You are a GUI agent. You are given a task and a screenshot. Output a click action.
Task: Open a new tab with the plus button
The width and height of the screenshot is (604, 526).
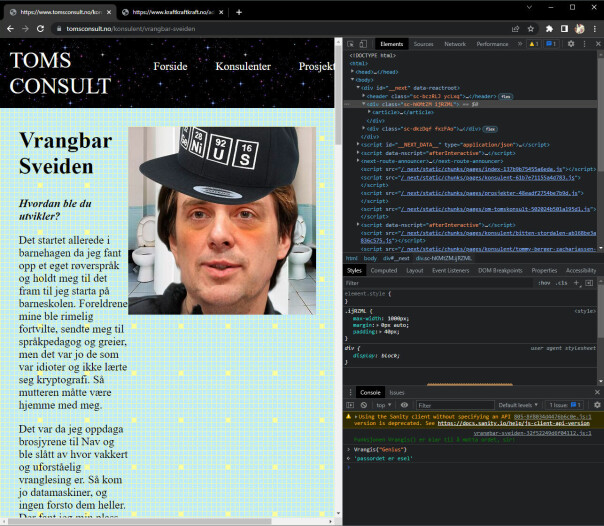pyautogui.click(x=239, y=12)
